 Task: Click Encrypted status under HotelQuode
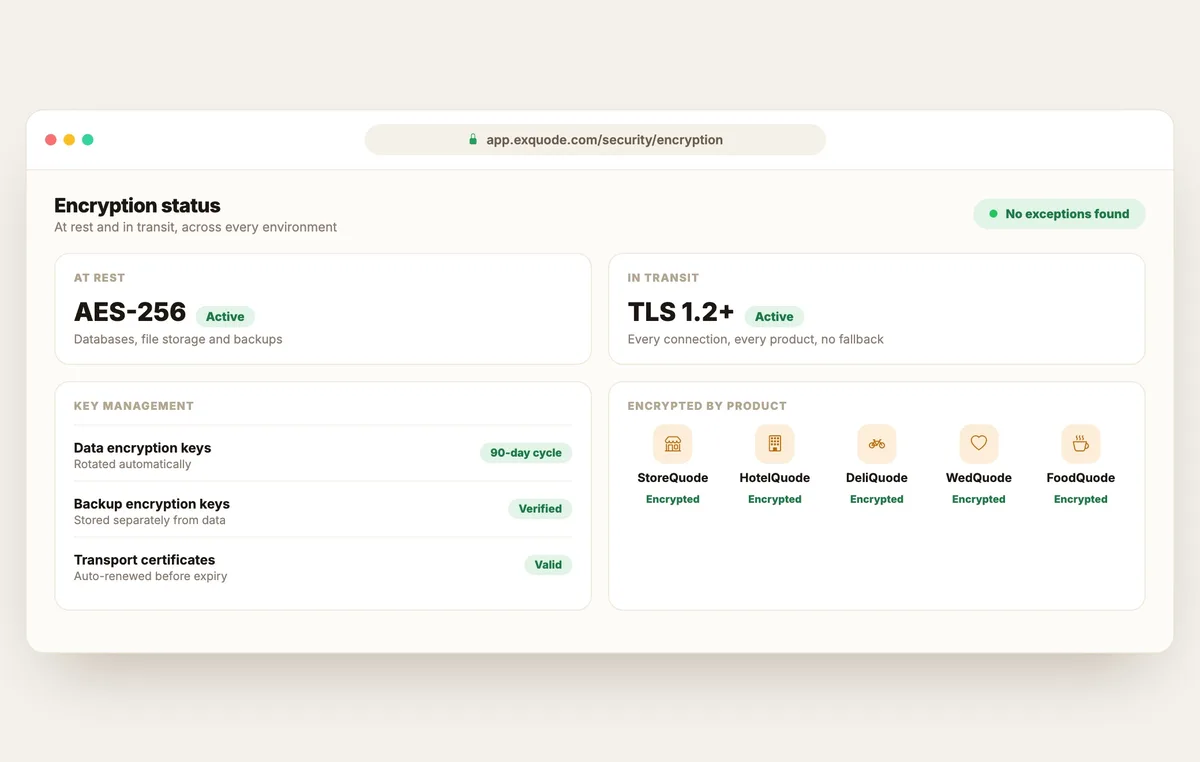[x=775, y=499]
